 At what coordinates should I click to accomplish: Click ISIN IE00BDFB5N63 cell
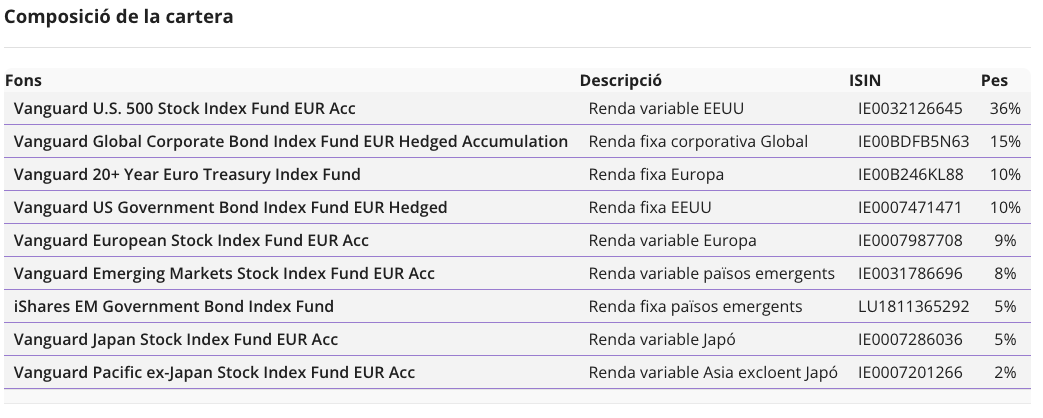[913, 141]
